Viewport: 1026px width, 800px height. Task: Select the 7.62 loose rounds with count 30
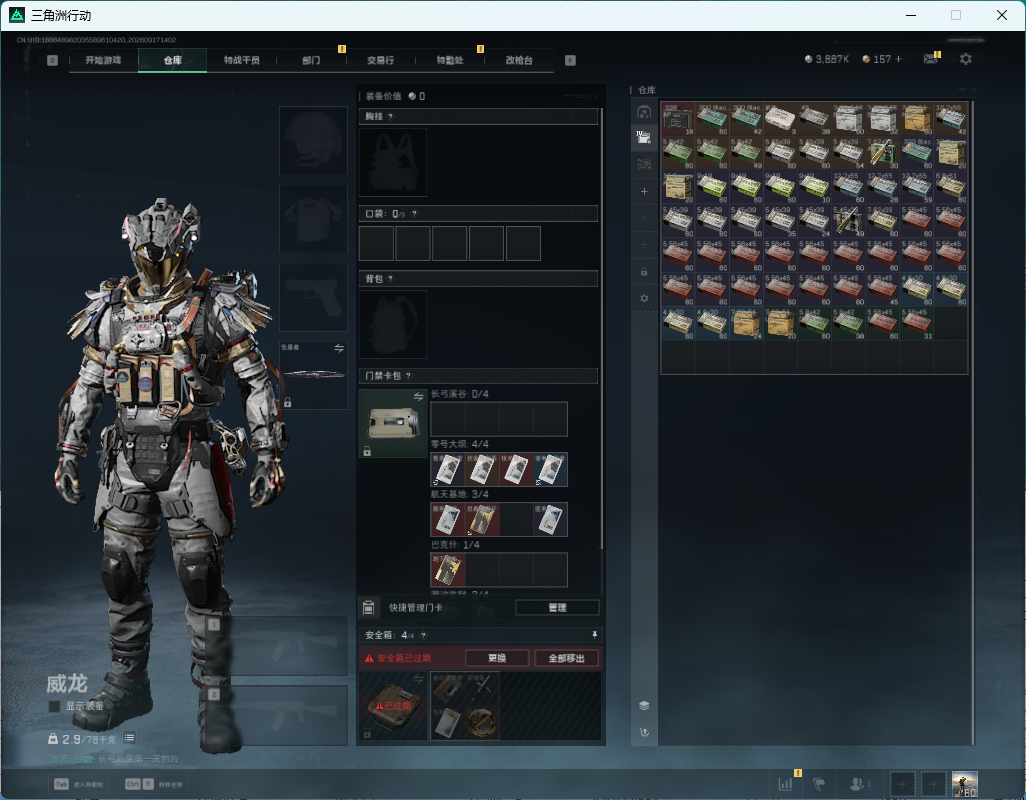(x=882, y=152)
